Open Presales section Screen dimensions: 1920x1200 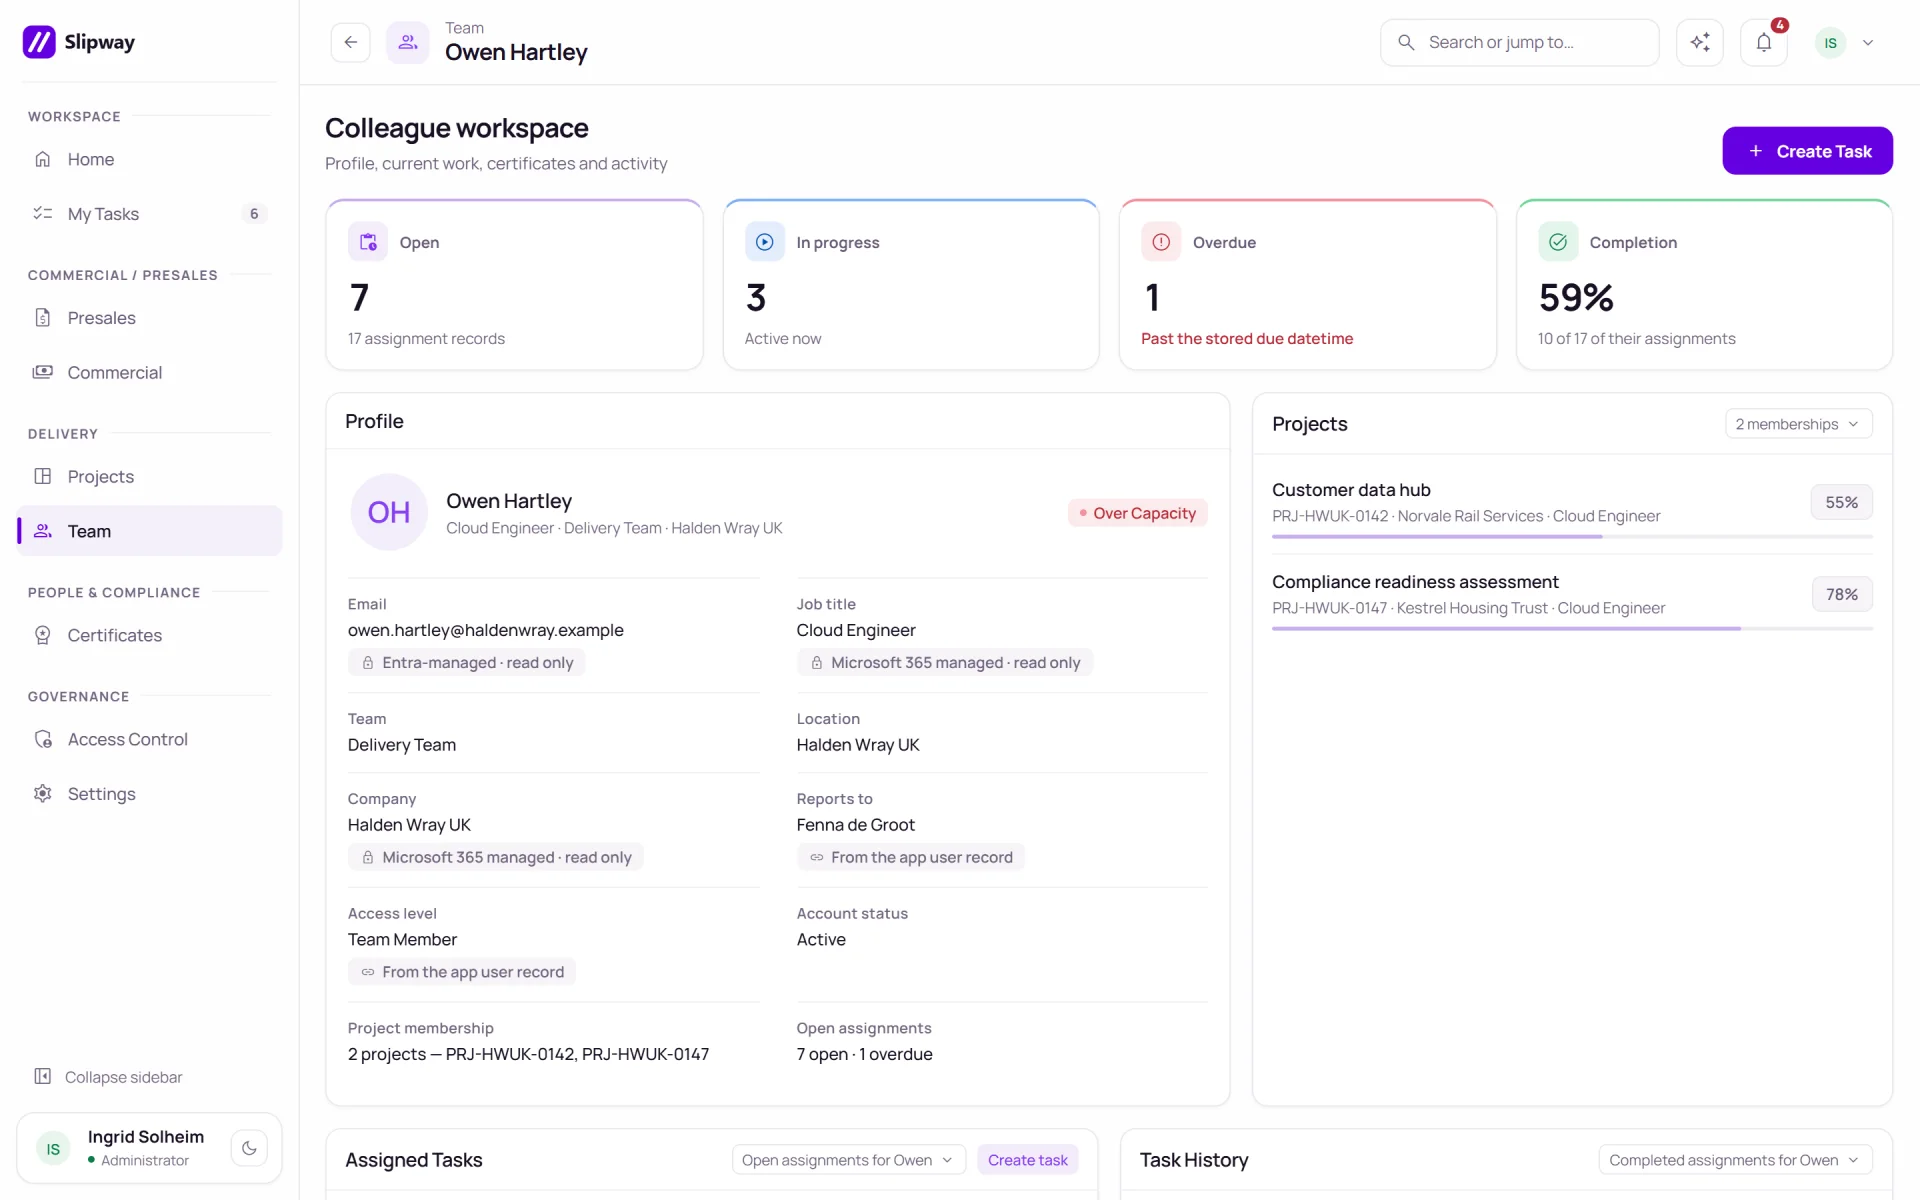pos(149,318)
